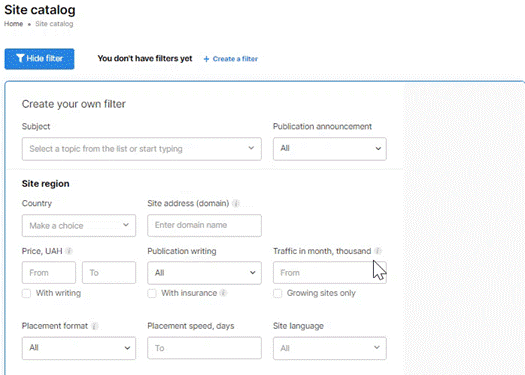Click the Enter domain name field
Viewport: 525px width, 375px height.
[x=204, y=225]
